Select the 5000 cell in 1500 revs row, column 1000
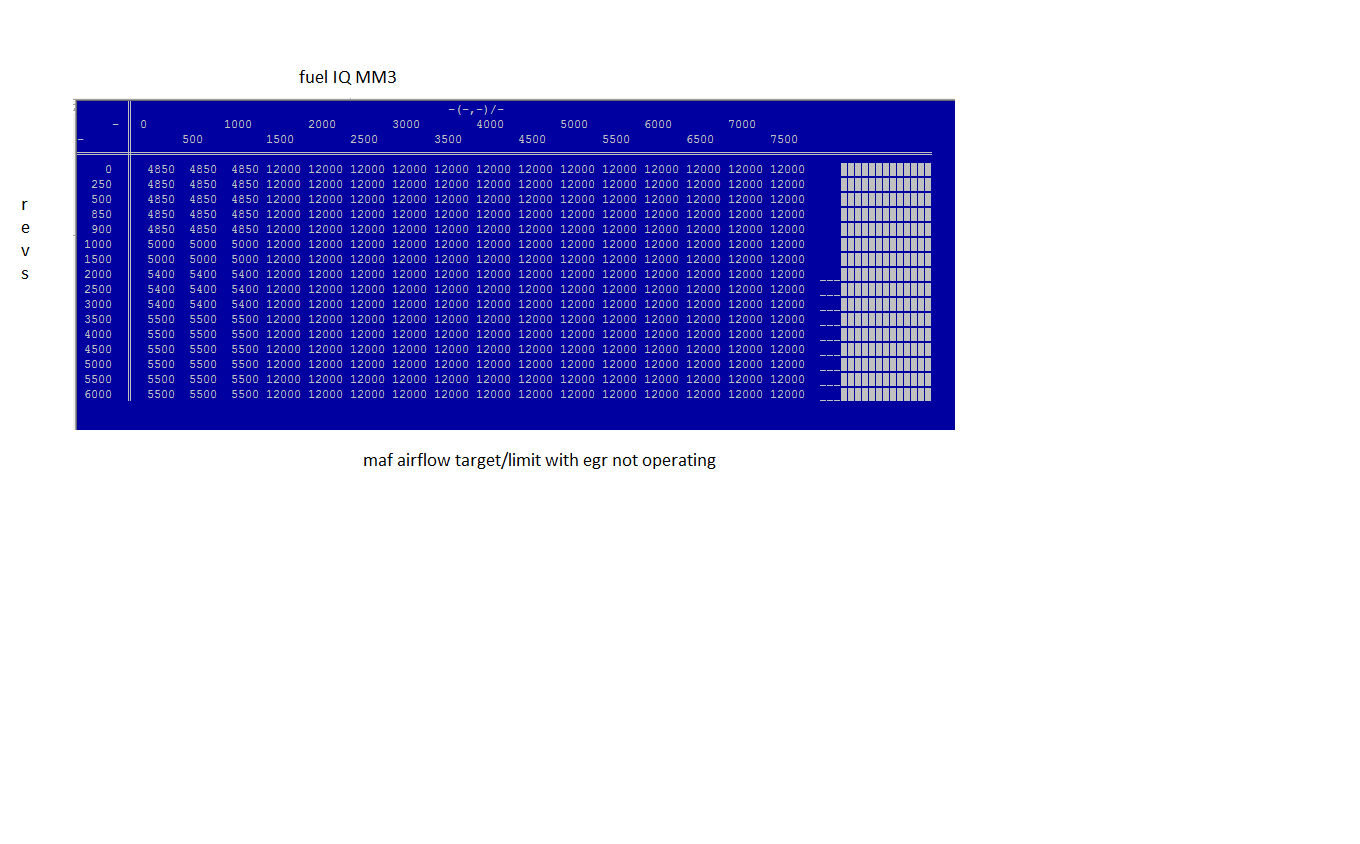Viewport: 1360px width, 844px height. pyautogui.click(x=245, y=260)
